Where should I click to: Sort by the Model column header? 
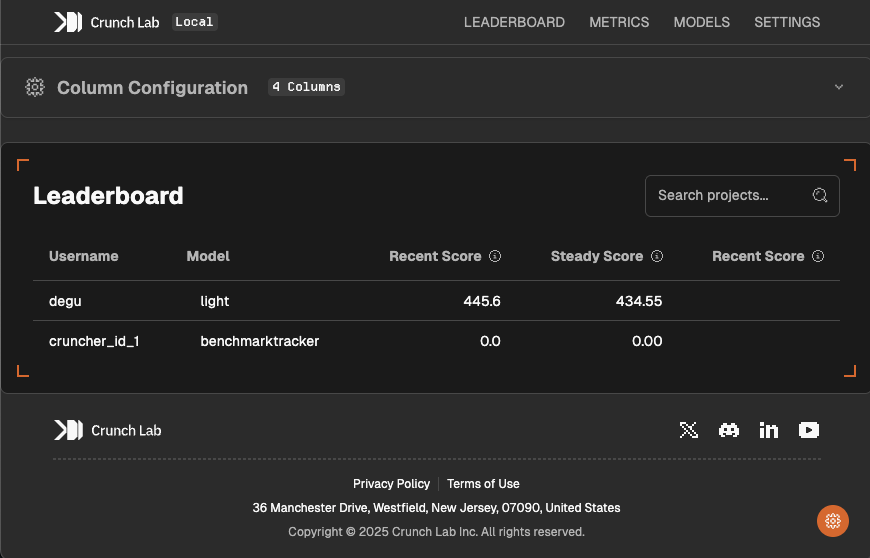[x=208, y=256]
